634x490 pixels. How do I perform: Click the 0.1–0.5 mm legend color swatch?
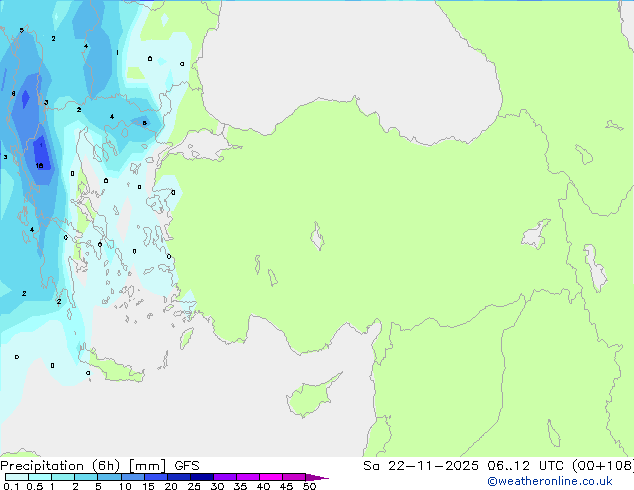click(x=17, y=477)
